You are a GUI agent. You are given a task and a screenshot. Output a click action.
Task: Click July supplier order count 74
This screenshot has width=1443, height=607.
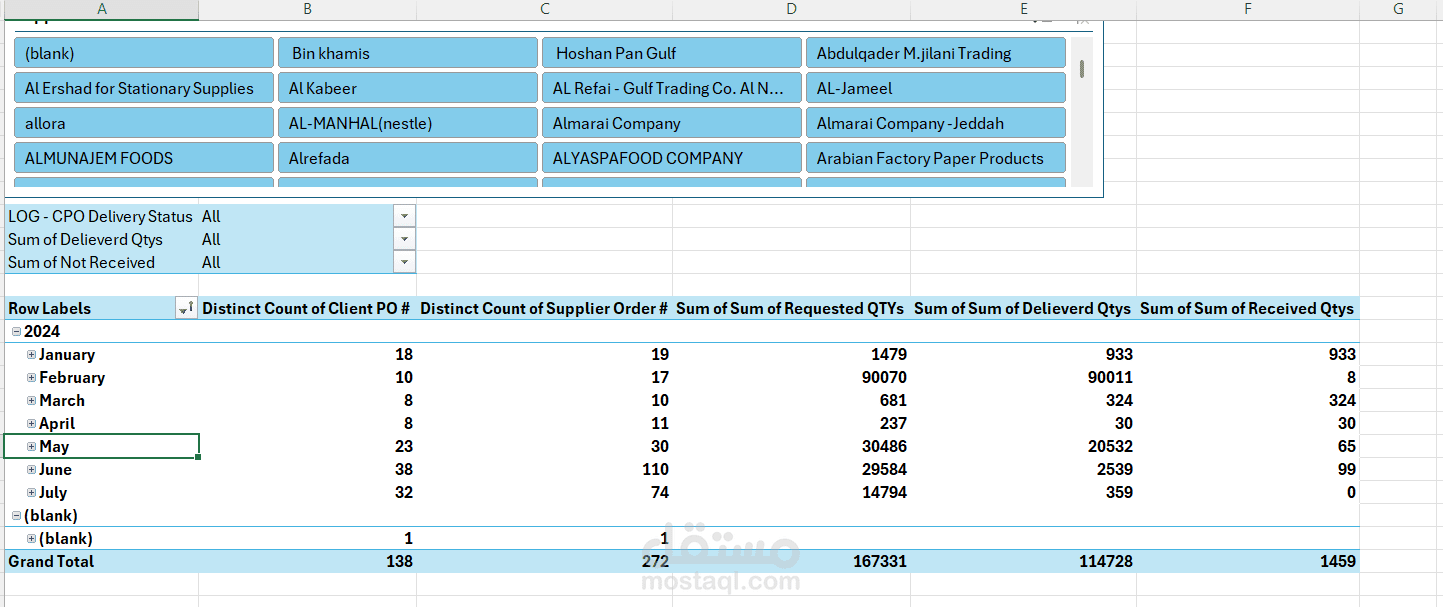pyautogui.click(x=659, y=493)
